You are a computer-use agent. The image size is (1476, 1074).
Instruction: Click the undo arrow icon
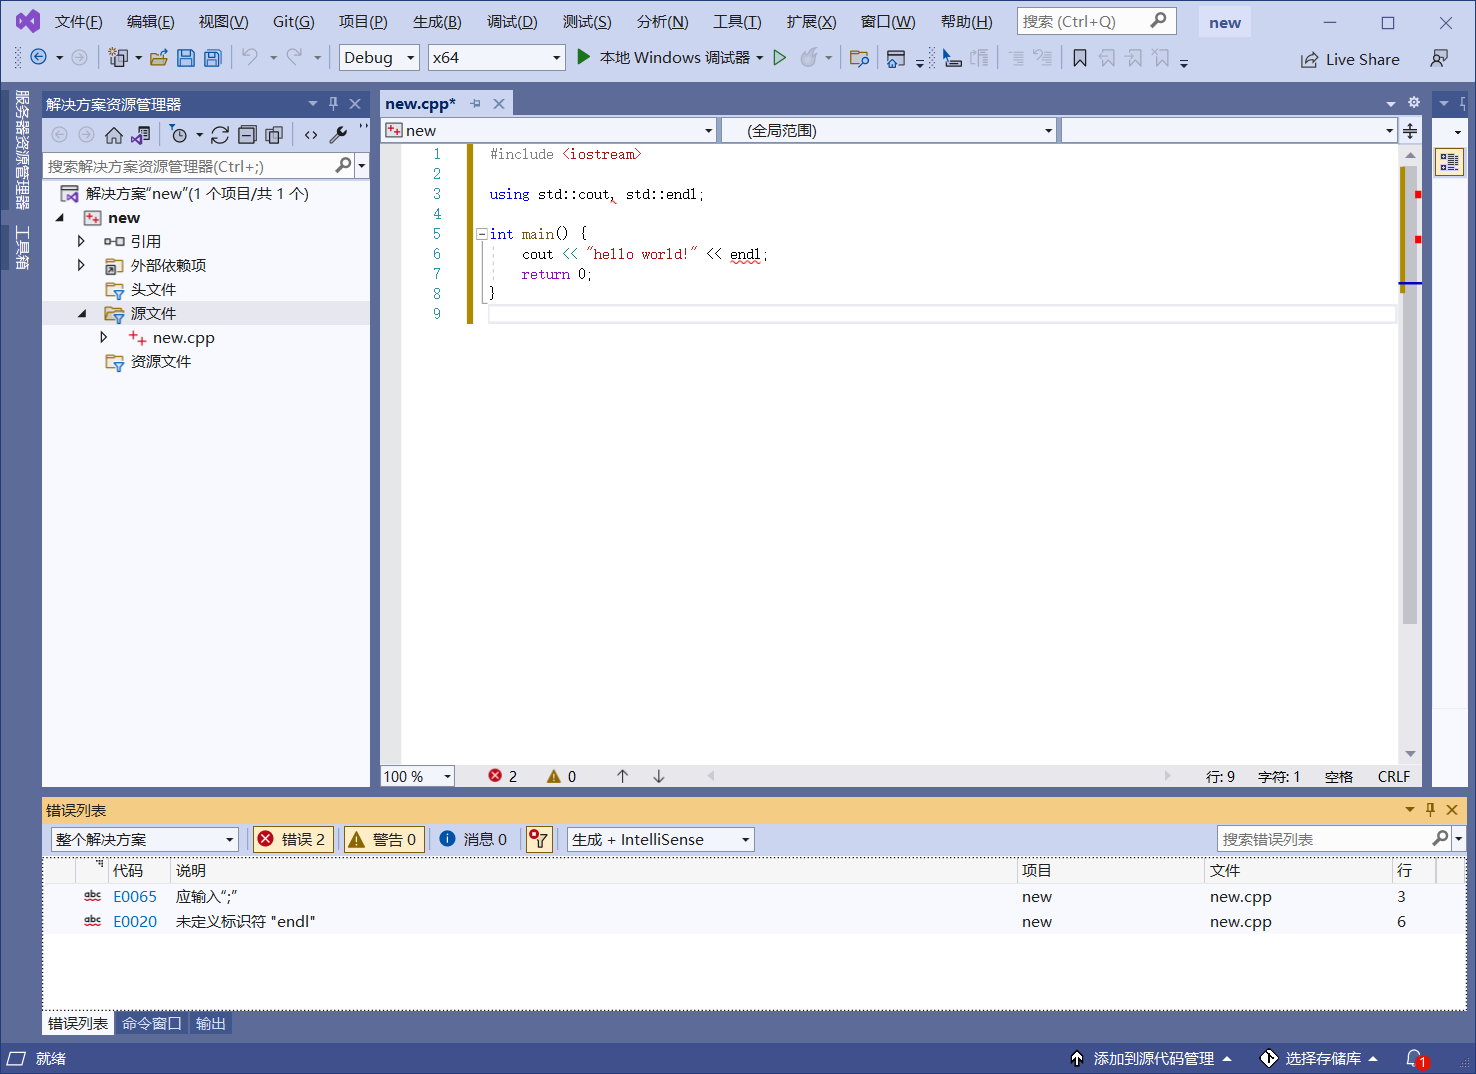pos(250,57)
